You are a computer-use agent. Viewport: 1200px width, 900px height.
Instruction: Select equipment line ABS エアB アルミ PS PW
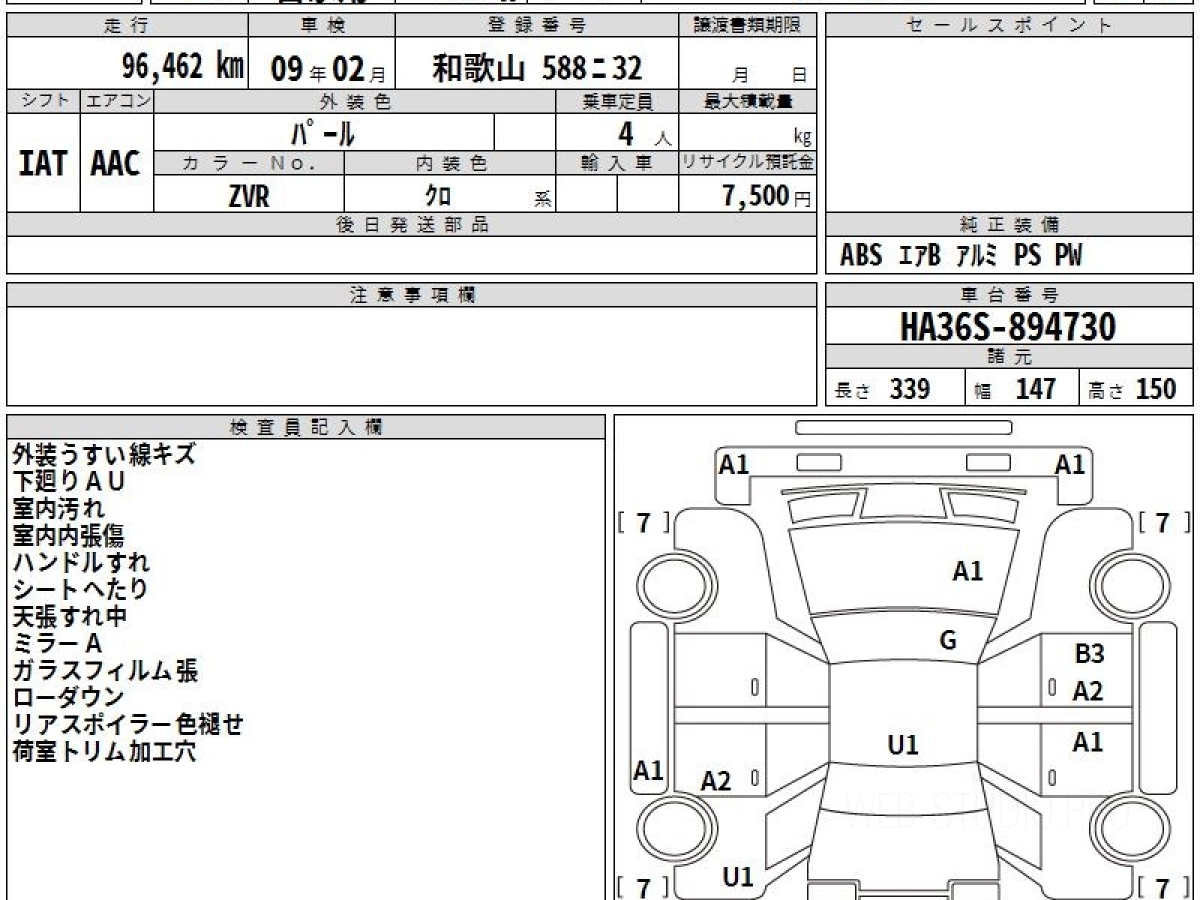961,256
